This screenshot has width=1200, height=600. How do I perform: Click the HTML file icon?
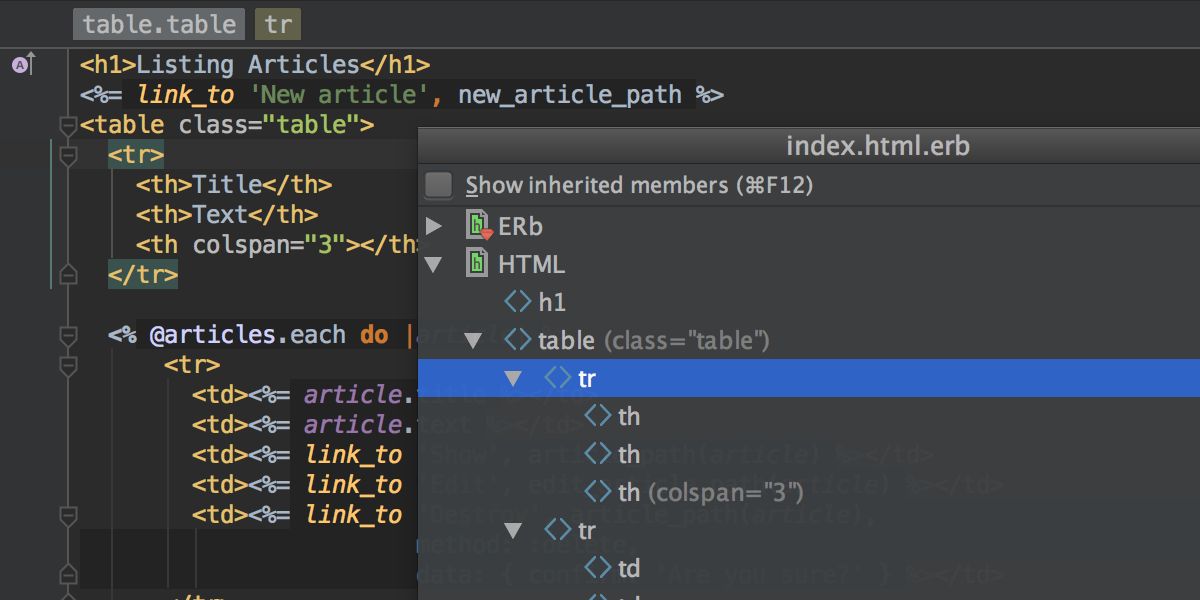(478, 264)
